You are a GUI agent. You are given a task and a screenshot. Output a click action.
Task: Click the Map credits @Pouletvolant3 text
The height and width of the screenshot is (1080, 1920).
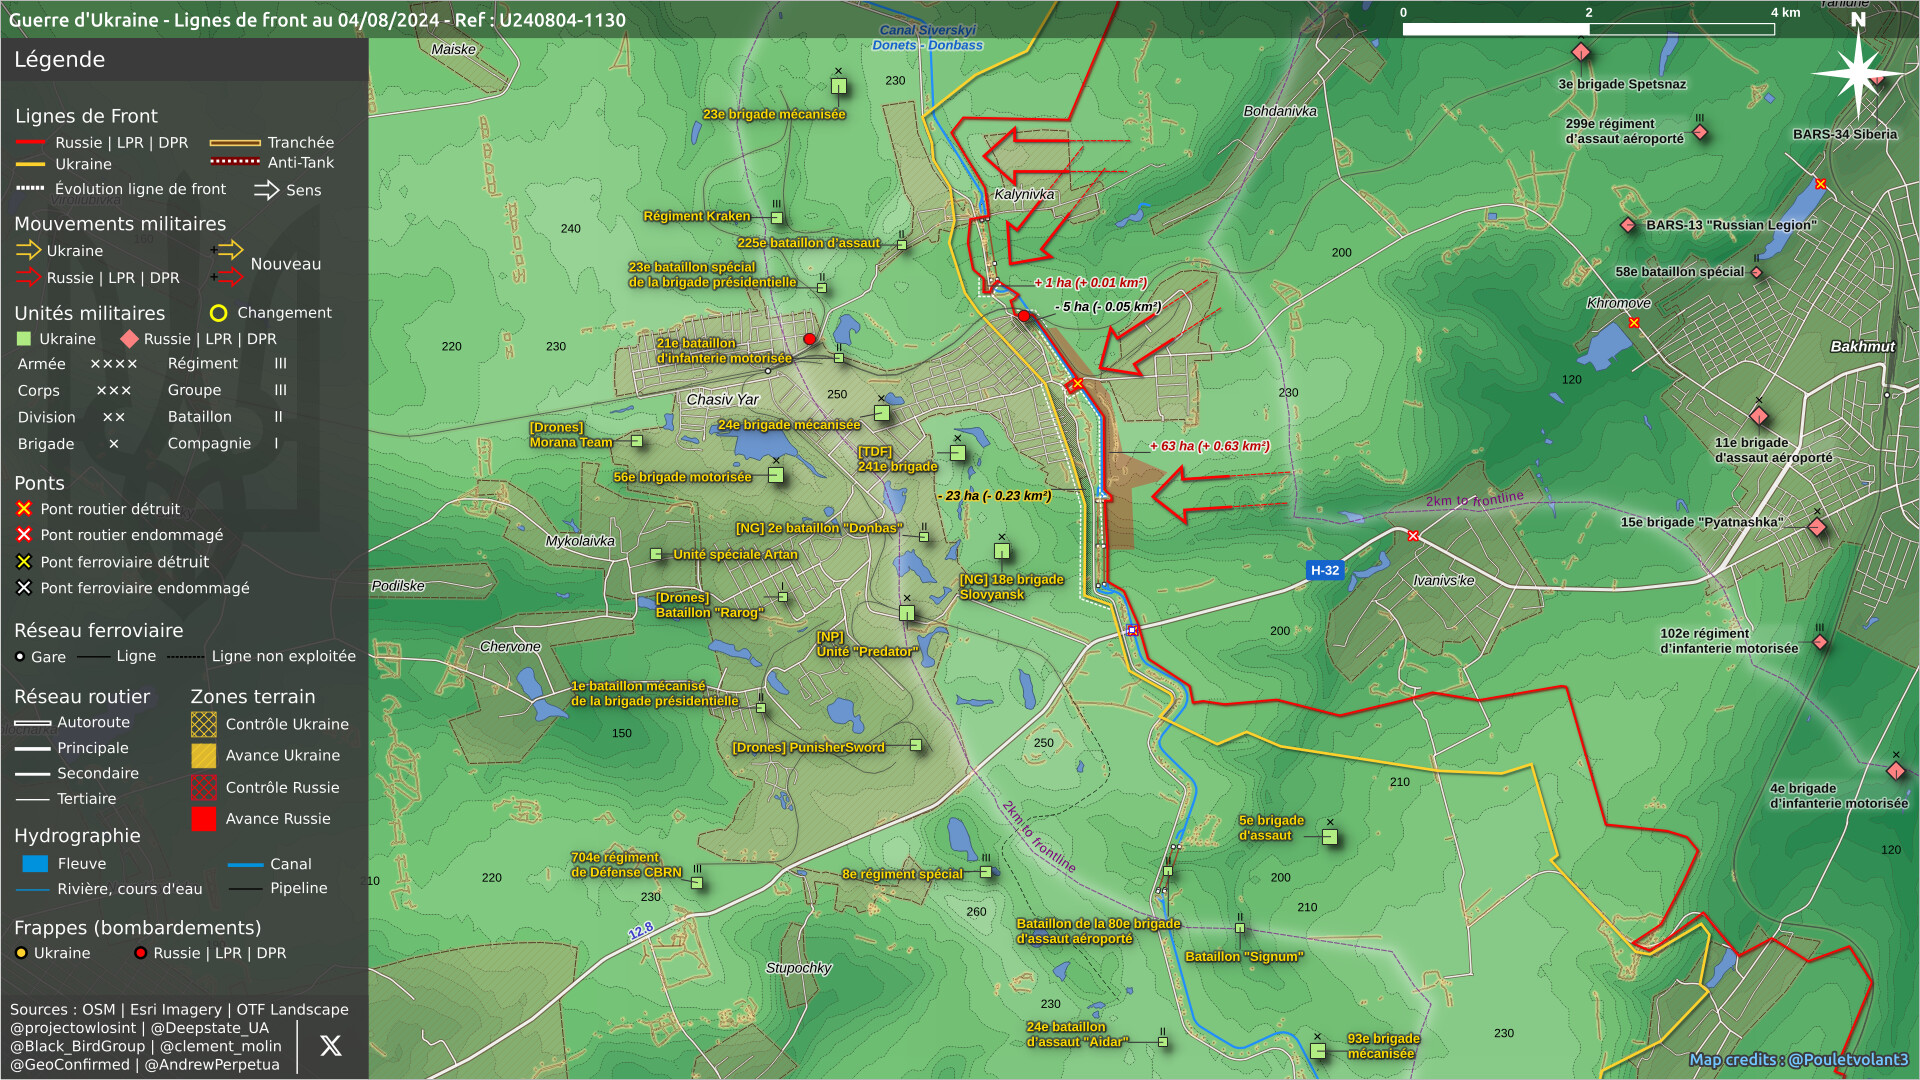coord(1798,1060)
